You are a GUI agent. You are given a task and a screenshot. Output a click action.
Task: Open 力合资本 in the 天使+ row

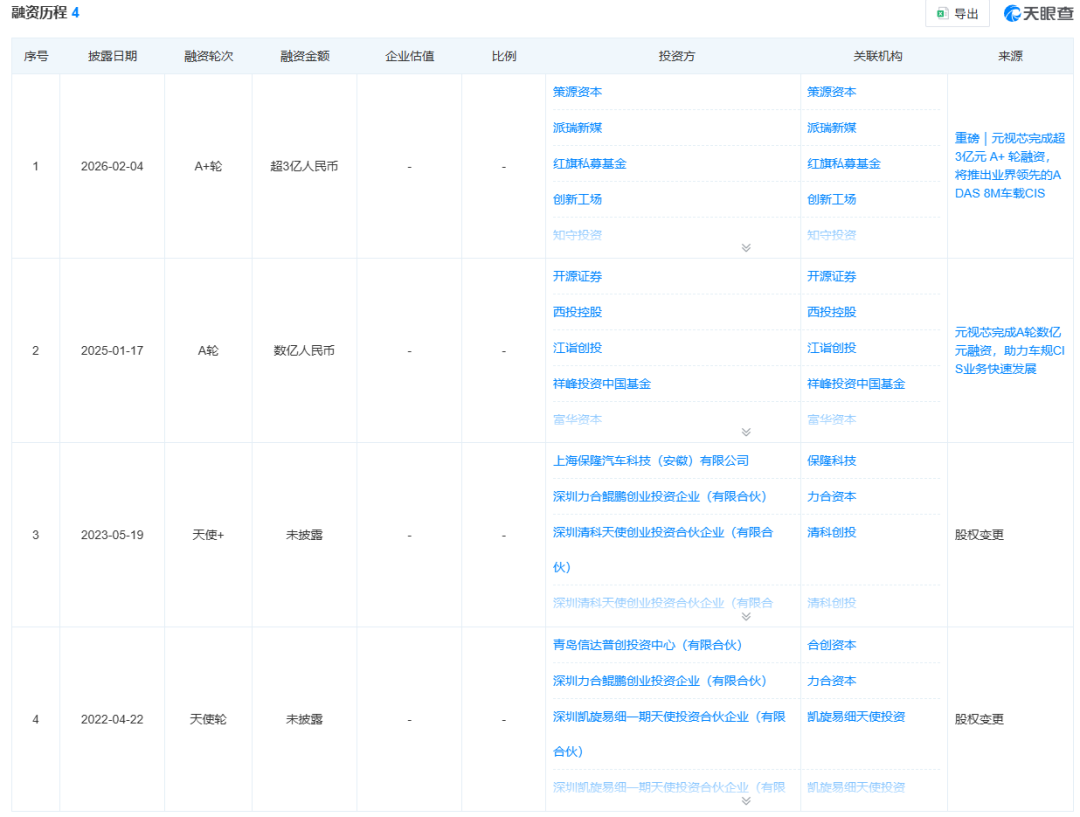pyautogui.click(x=831, y=496)
